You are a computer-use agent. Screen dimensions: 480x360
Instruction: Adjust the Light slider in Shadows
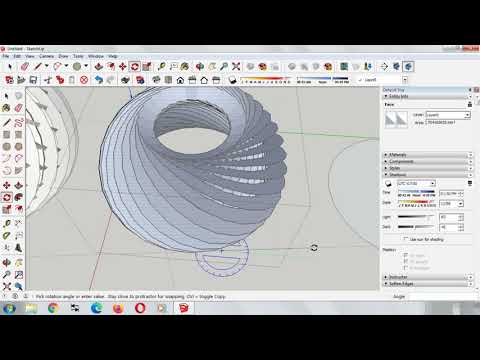click(x=416, y=217)
